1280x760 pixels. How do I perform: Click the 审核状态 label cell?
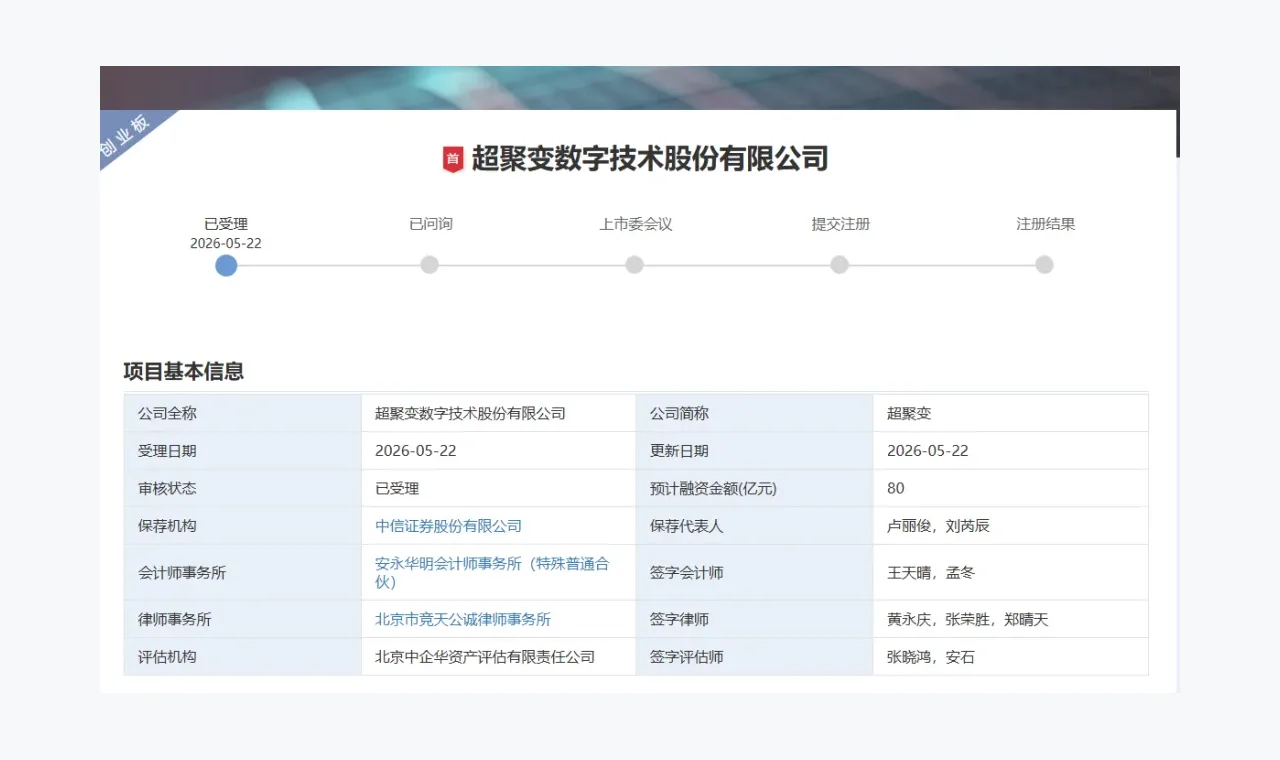[x=243, y=488]
